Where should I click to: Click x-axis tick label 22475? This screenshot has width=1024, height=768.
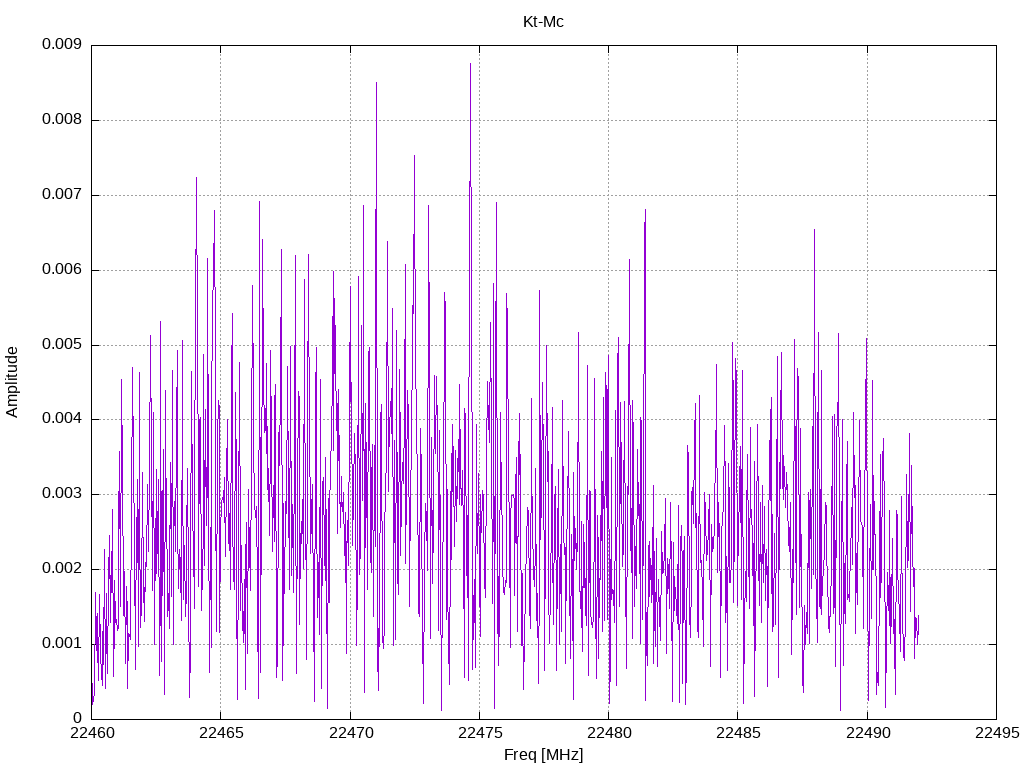480,733
